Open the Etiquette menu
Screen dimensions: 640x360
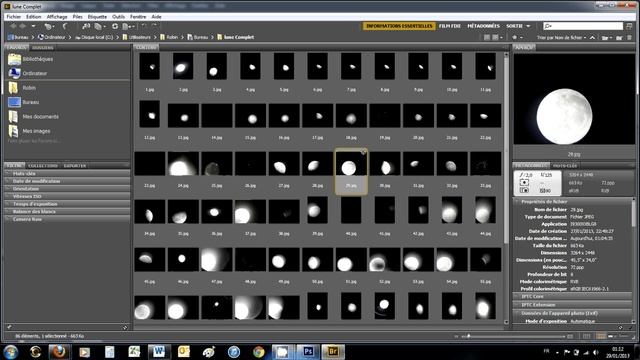[x=97, y=17]
